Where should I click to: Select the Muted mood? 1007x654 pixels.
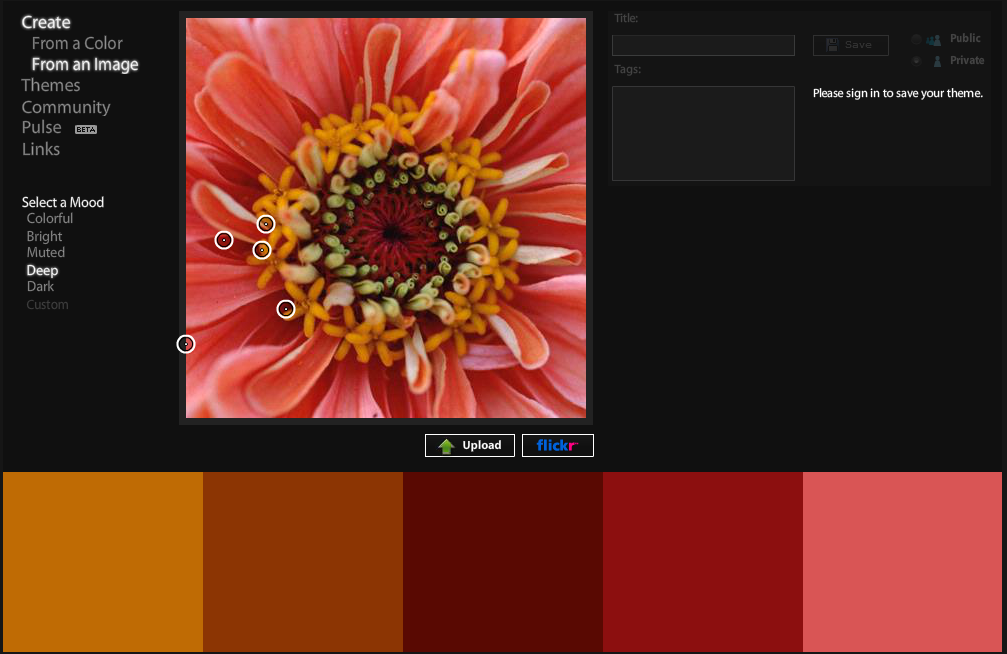coord(45,252)
